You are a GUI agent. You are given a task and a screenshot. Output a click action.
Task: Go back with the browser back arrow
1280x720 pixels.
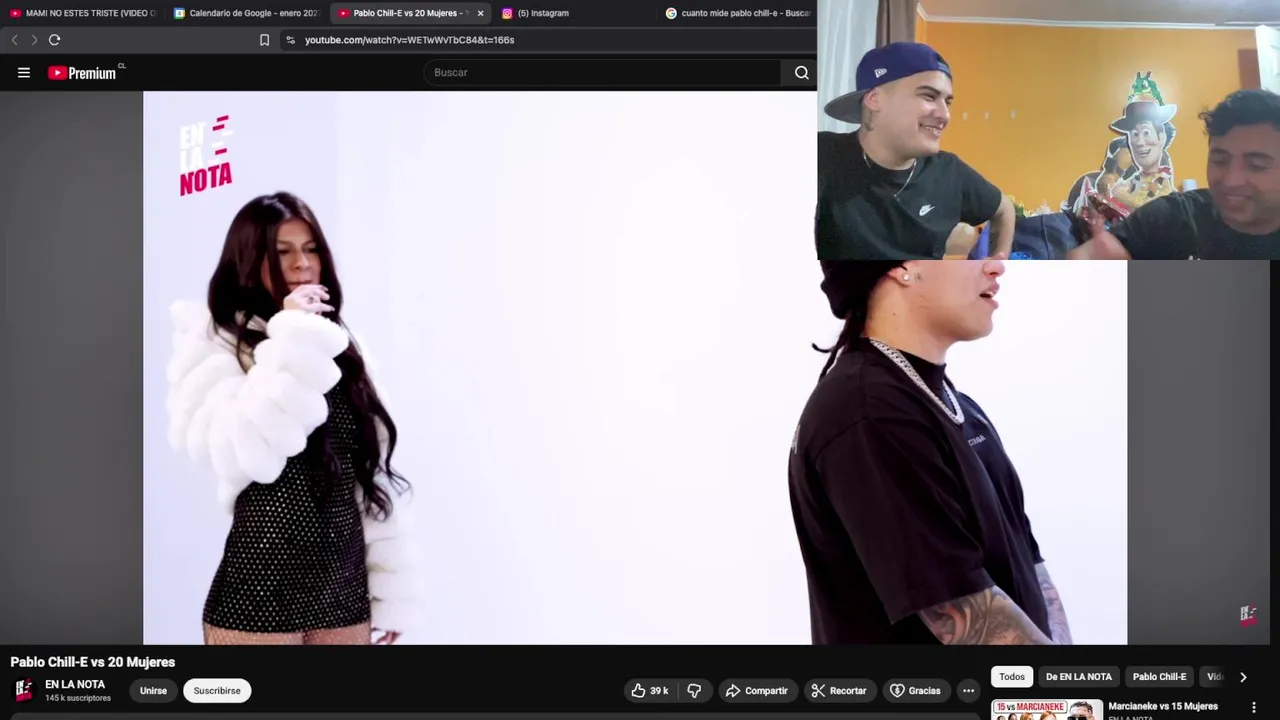click(x=14, y=40)
